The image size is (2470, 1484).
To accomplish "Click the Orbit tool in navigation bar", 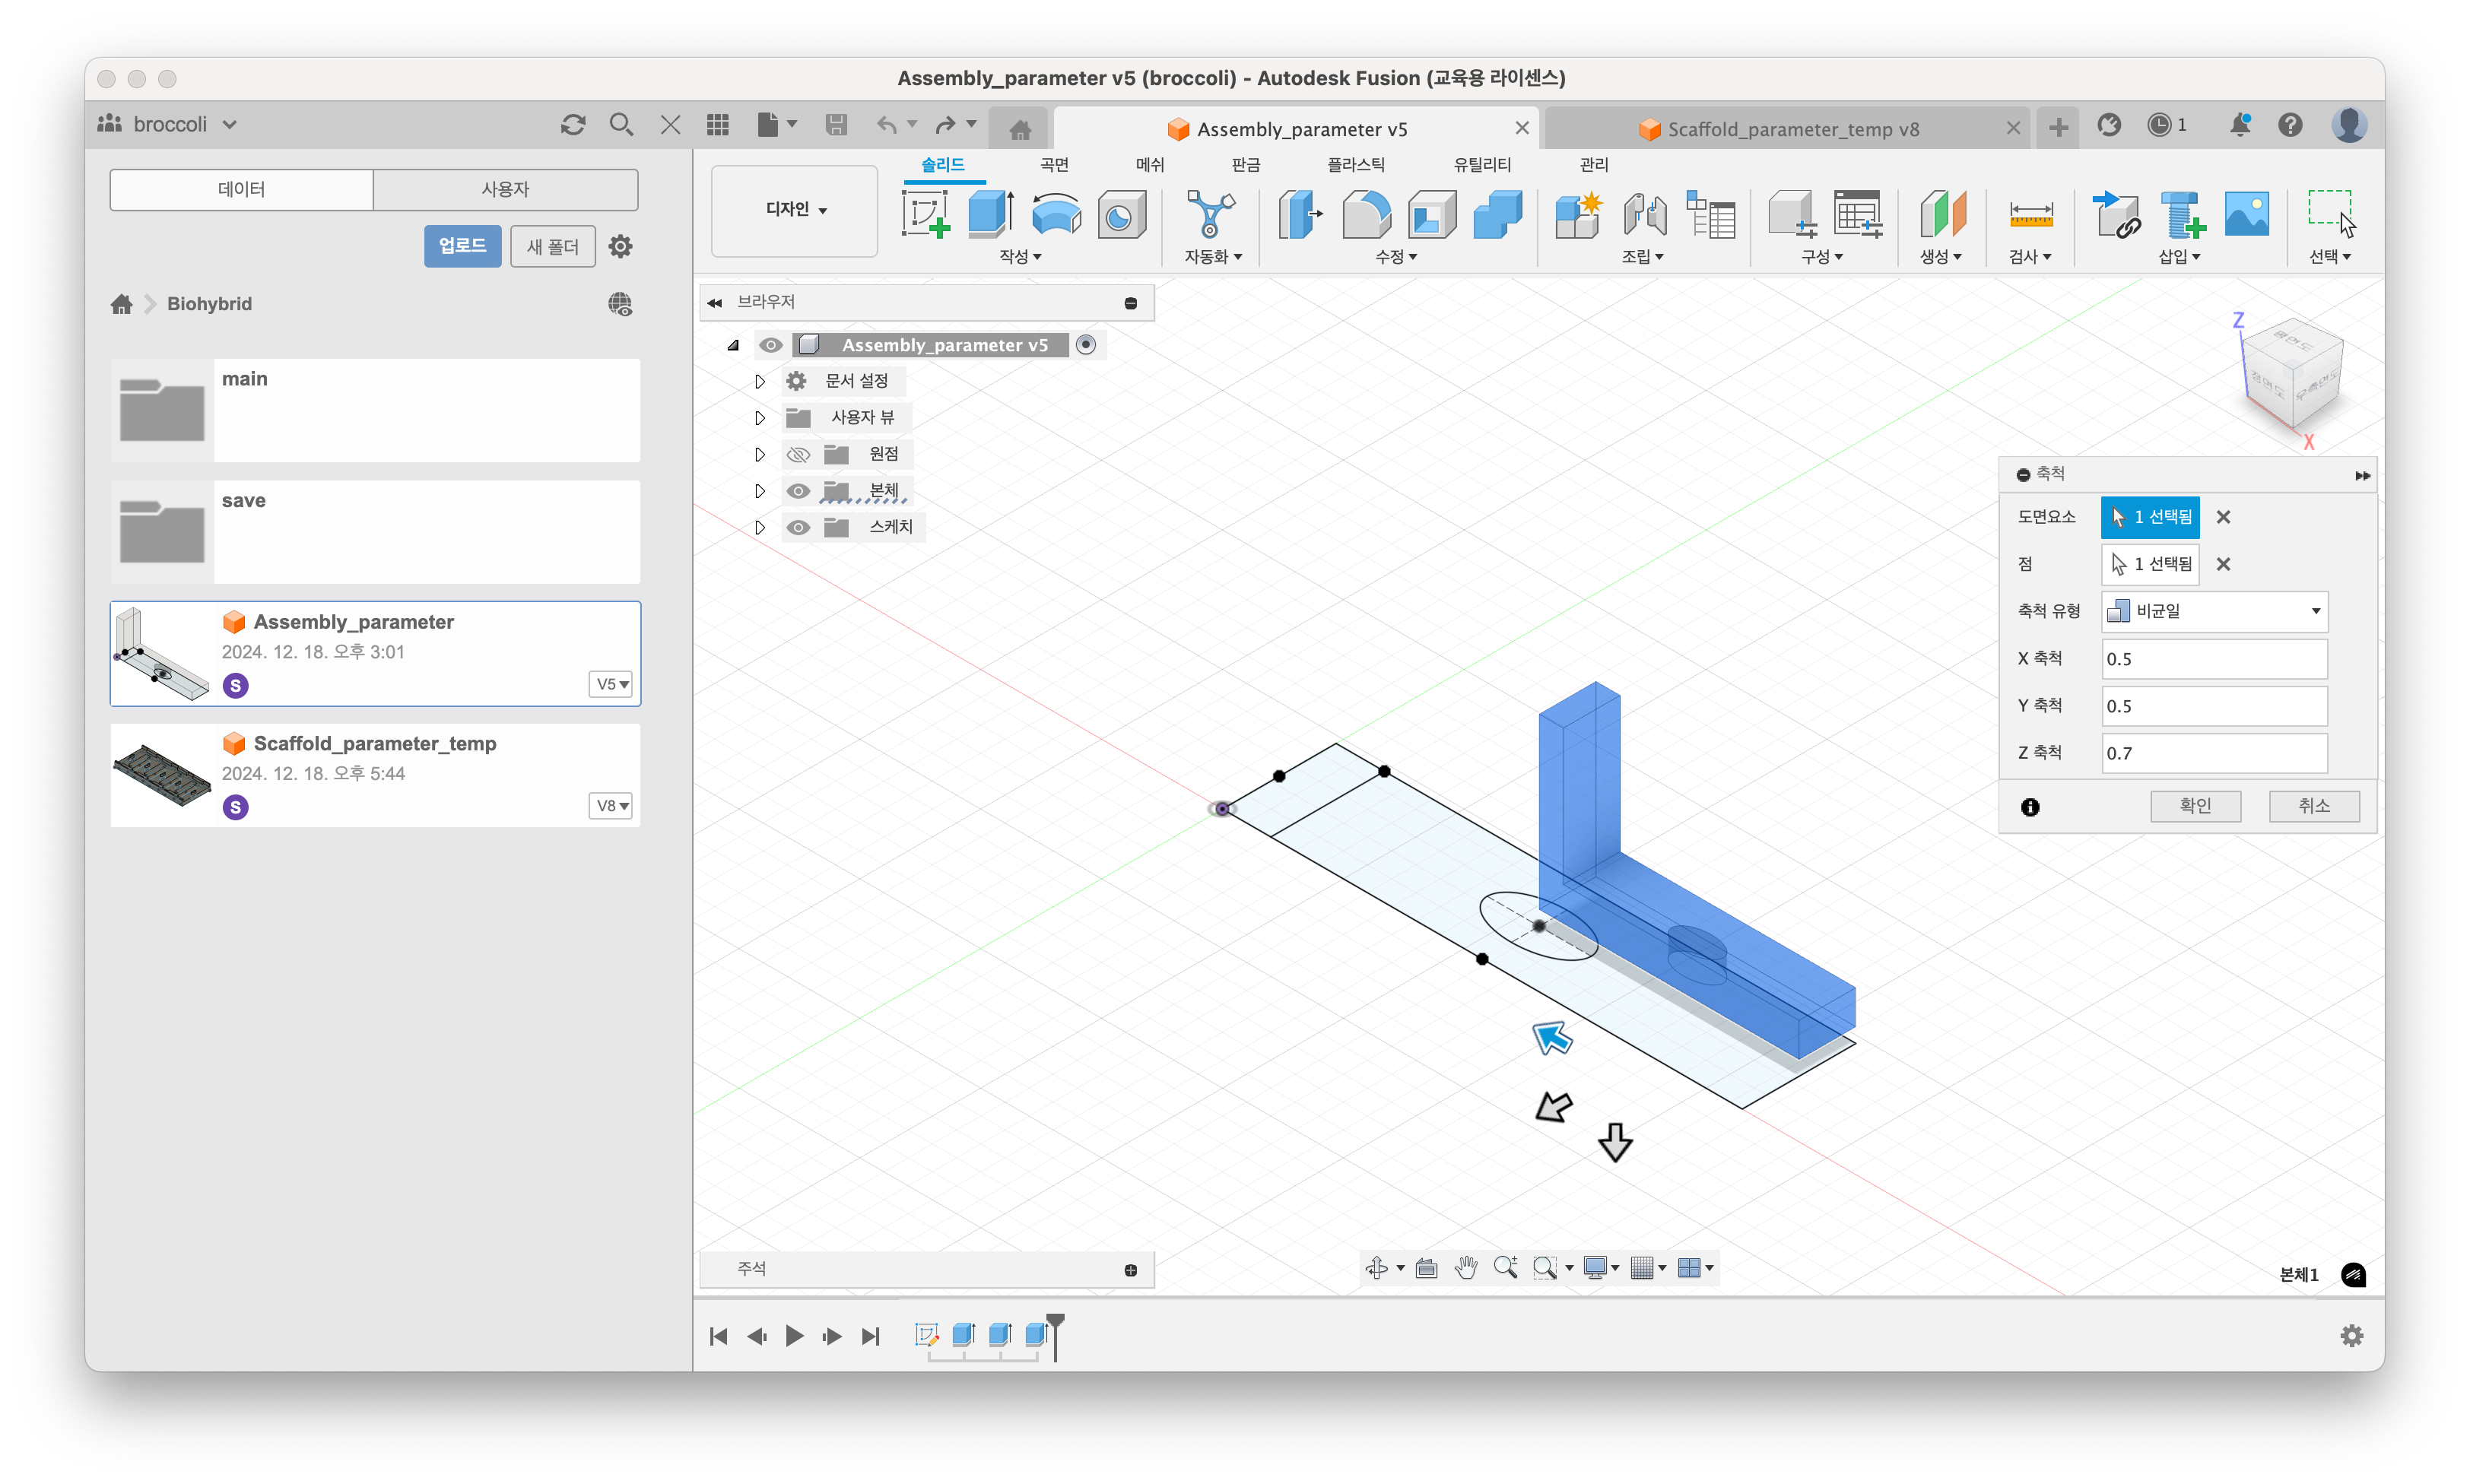I will click(x=1376, y=1268).
